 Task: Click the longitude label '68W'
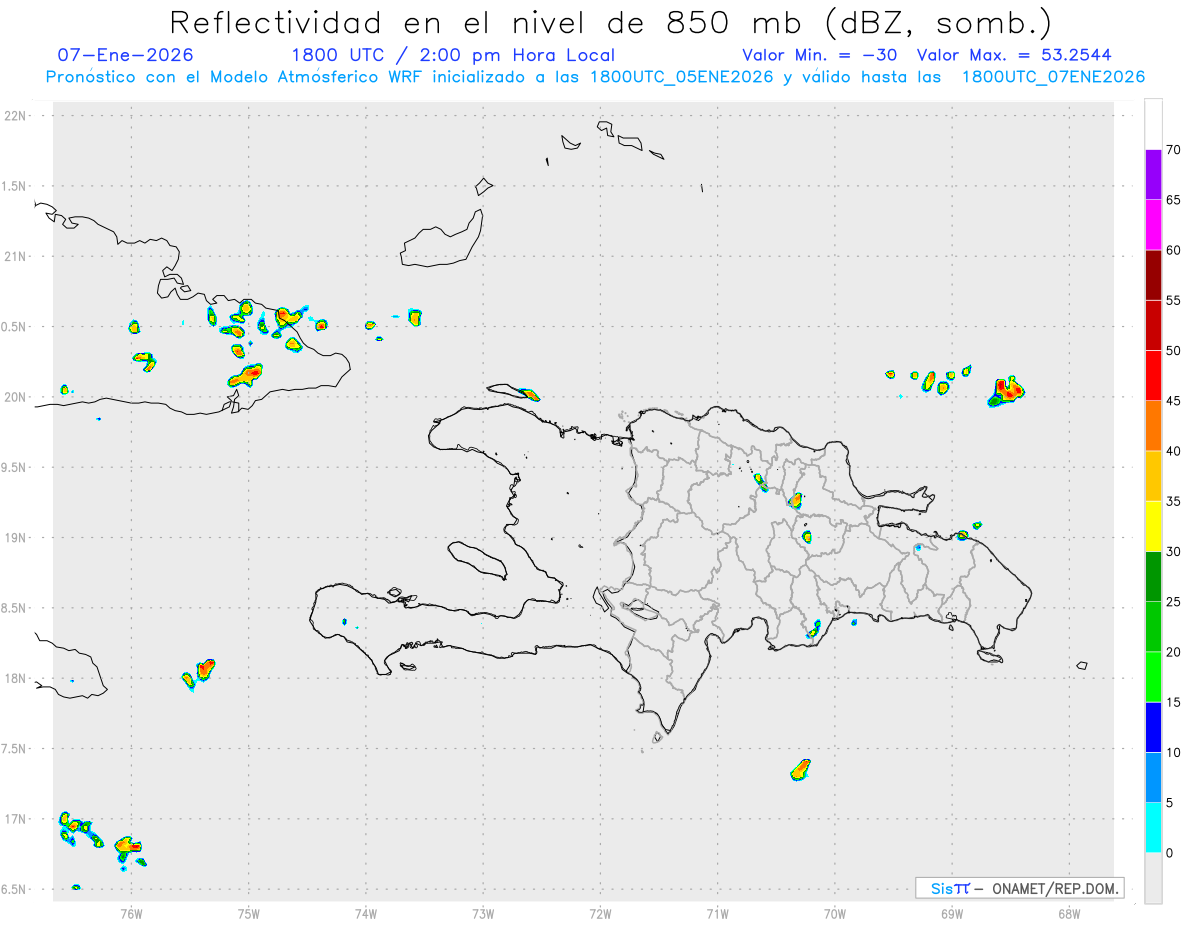pos(1069,912)
